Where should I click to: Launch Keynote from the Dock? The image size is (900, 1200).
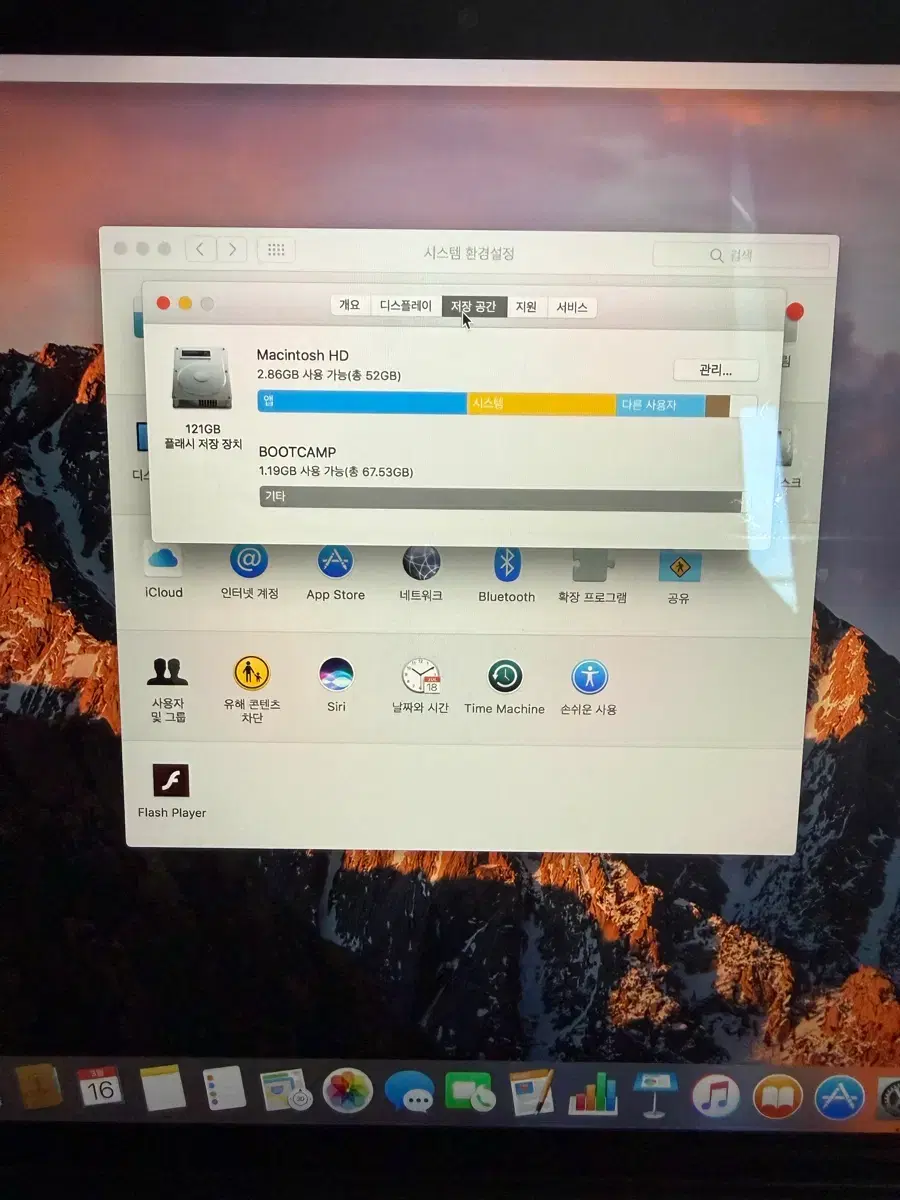pyautogui.click(x=655, y=1096)
